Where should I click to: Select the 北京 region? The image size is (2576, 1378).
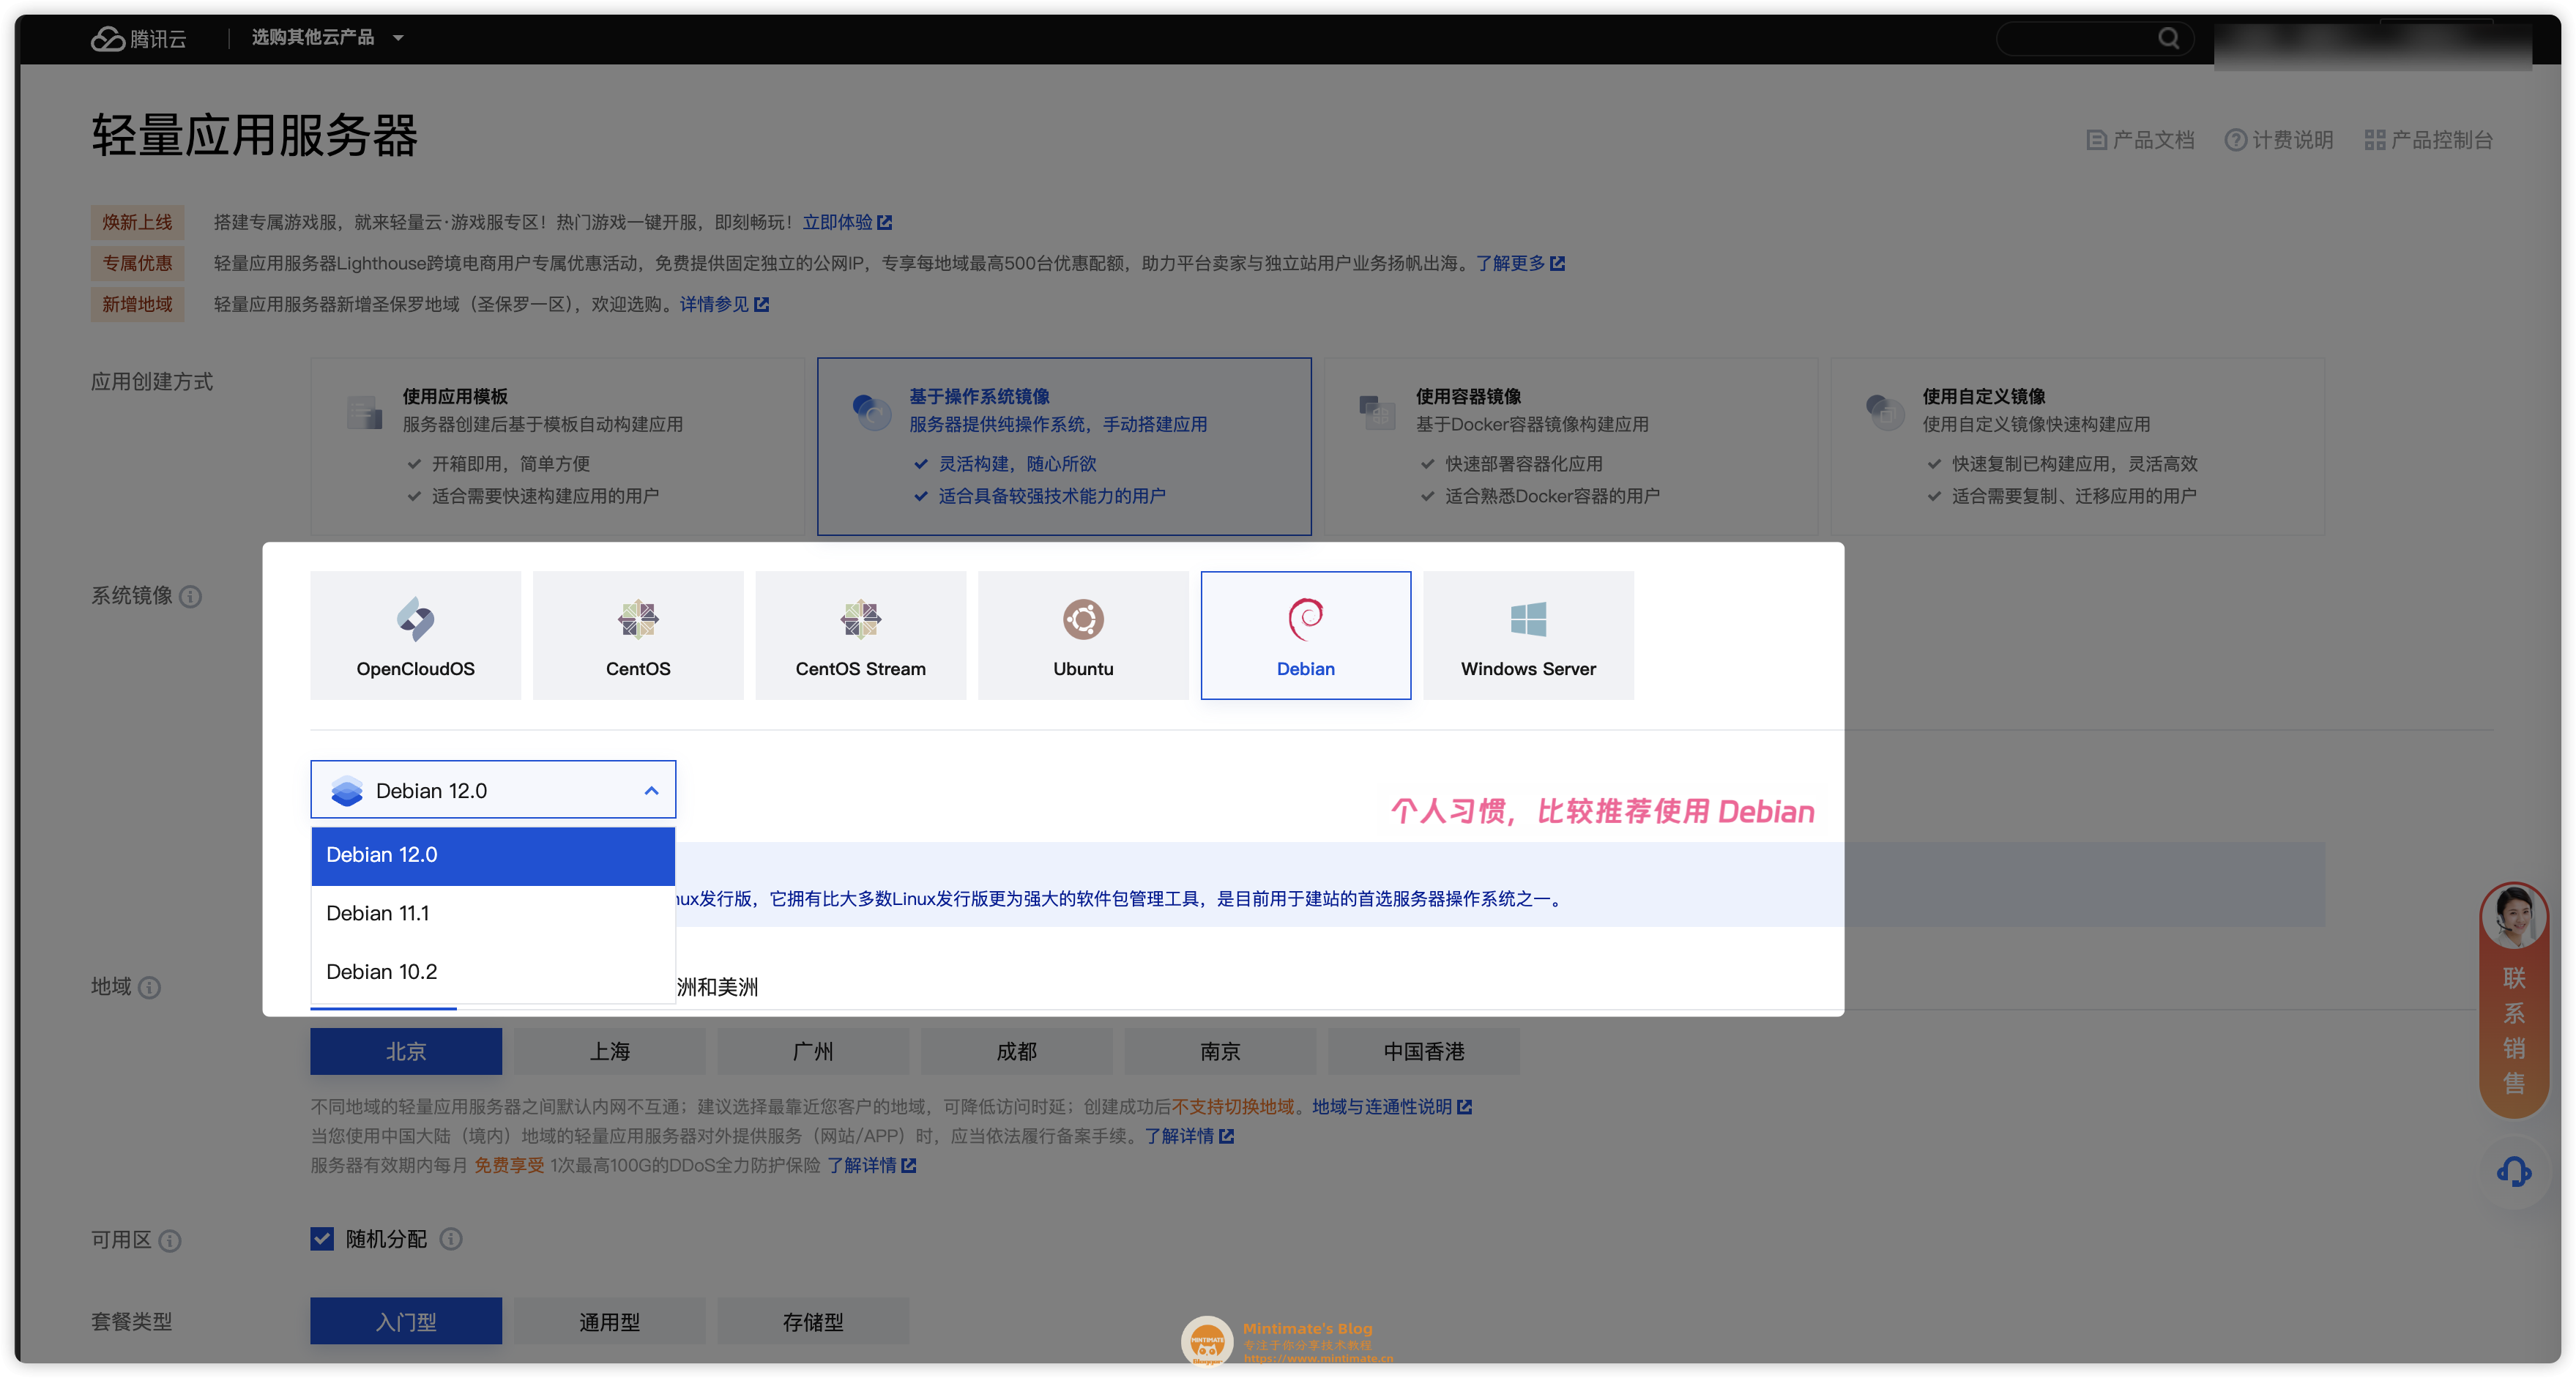coord(406,1051)
